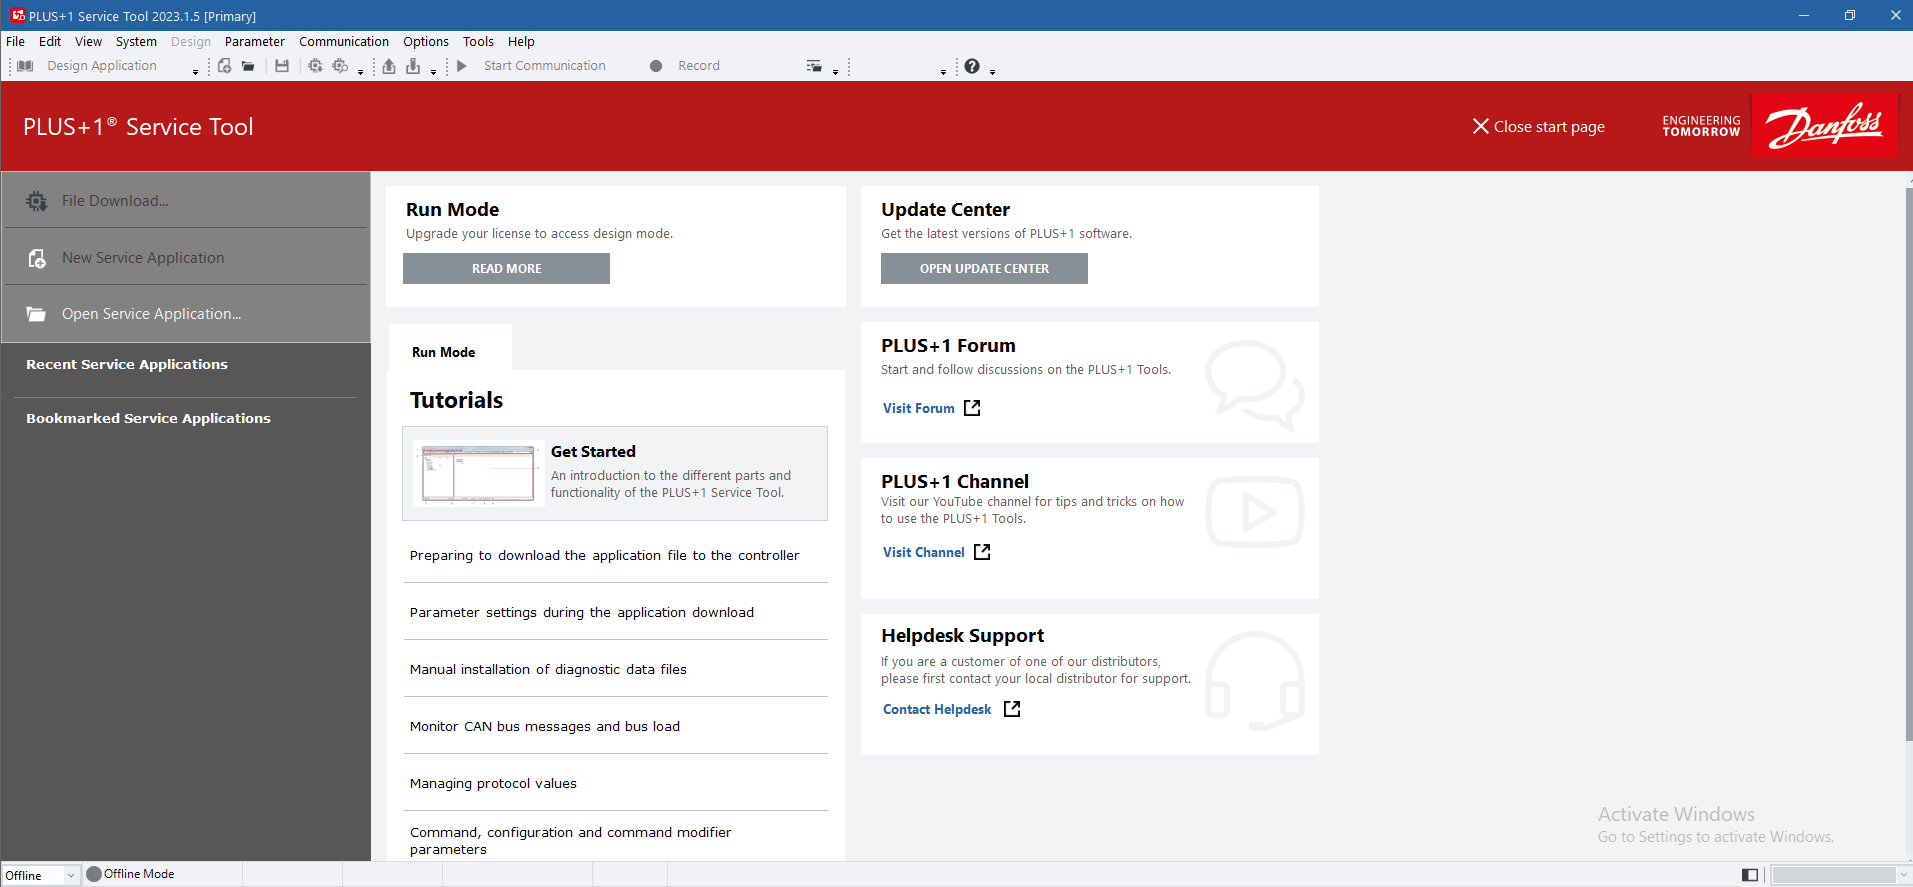
Task: Click the list view toolbar icon
Action: 814,66
